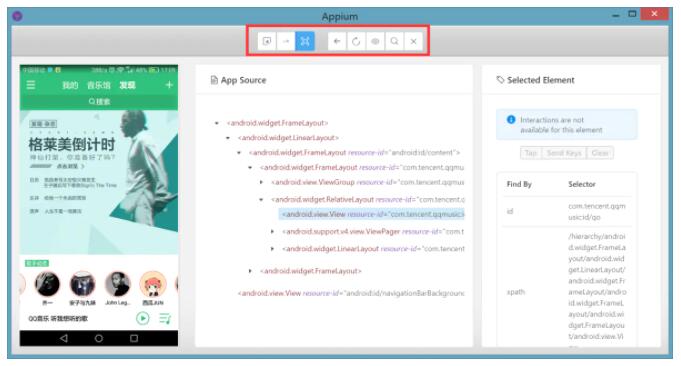Viewport: 681px width, 366px height.
Task: Tap Android home circle button
Action: click(99, 338)
